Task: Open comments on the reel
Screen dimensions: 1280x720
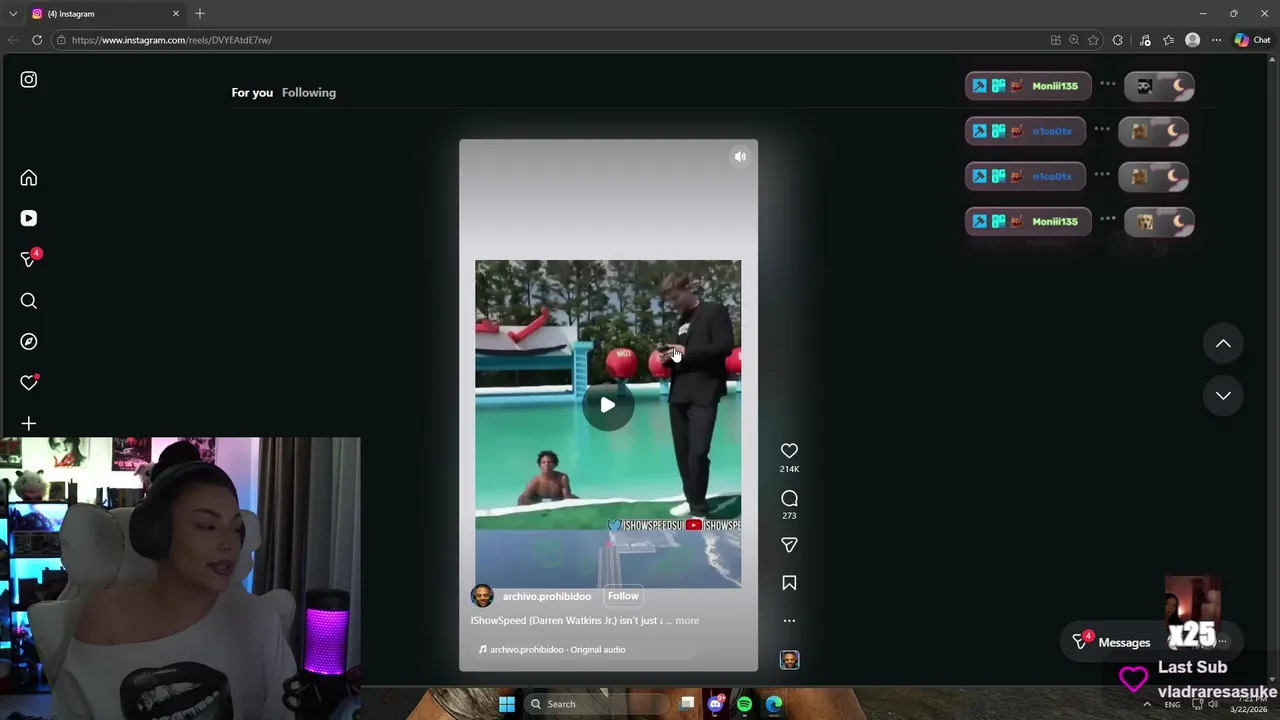Action: click(789, 498)
